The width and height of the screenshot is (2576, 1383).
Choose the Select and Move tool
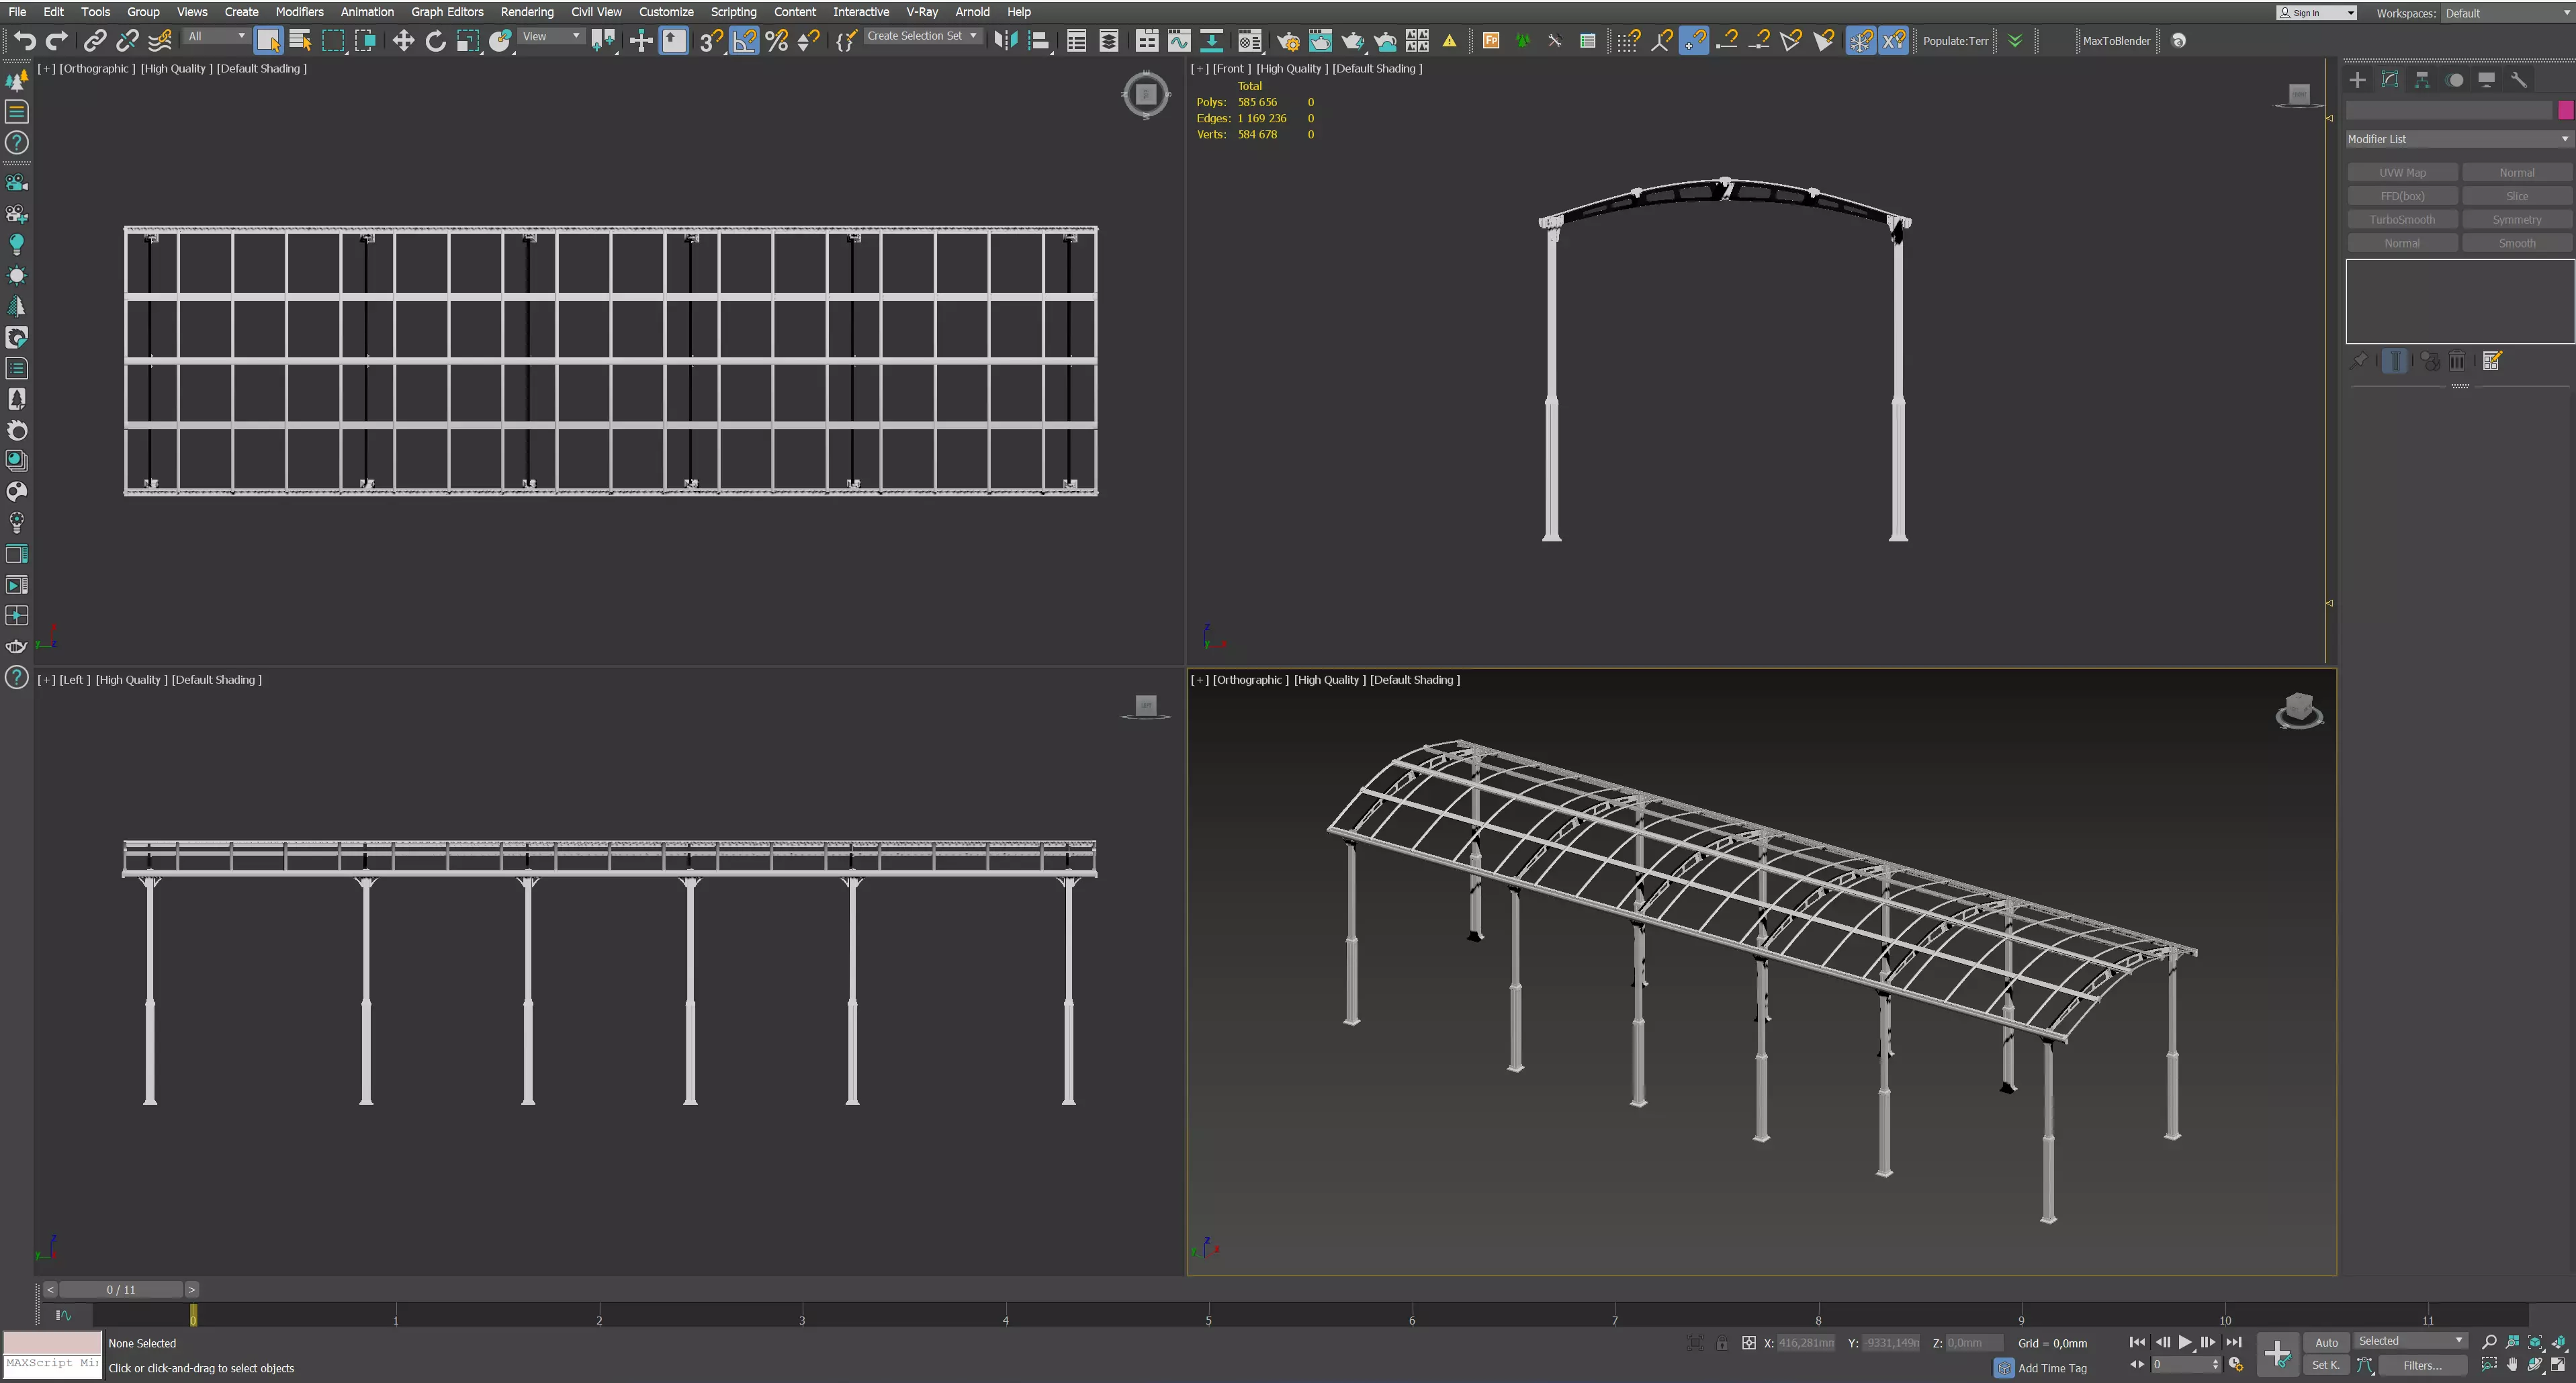[x=403, y=40]
